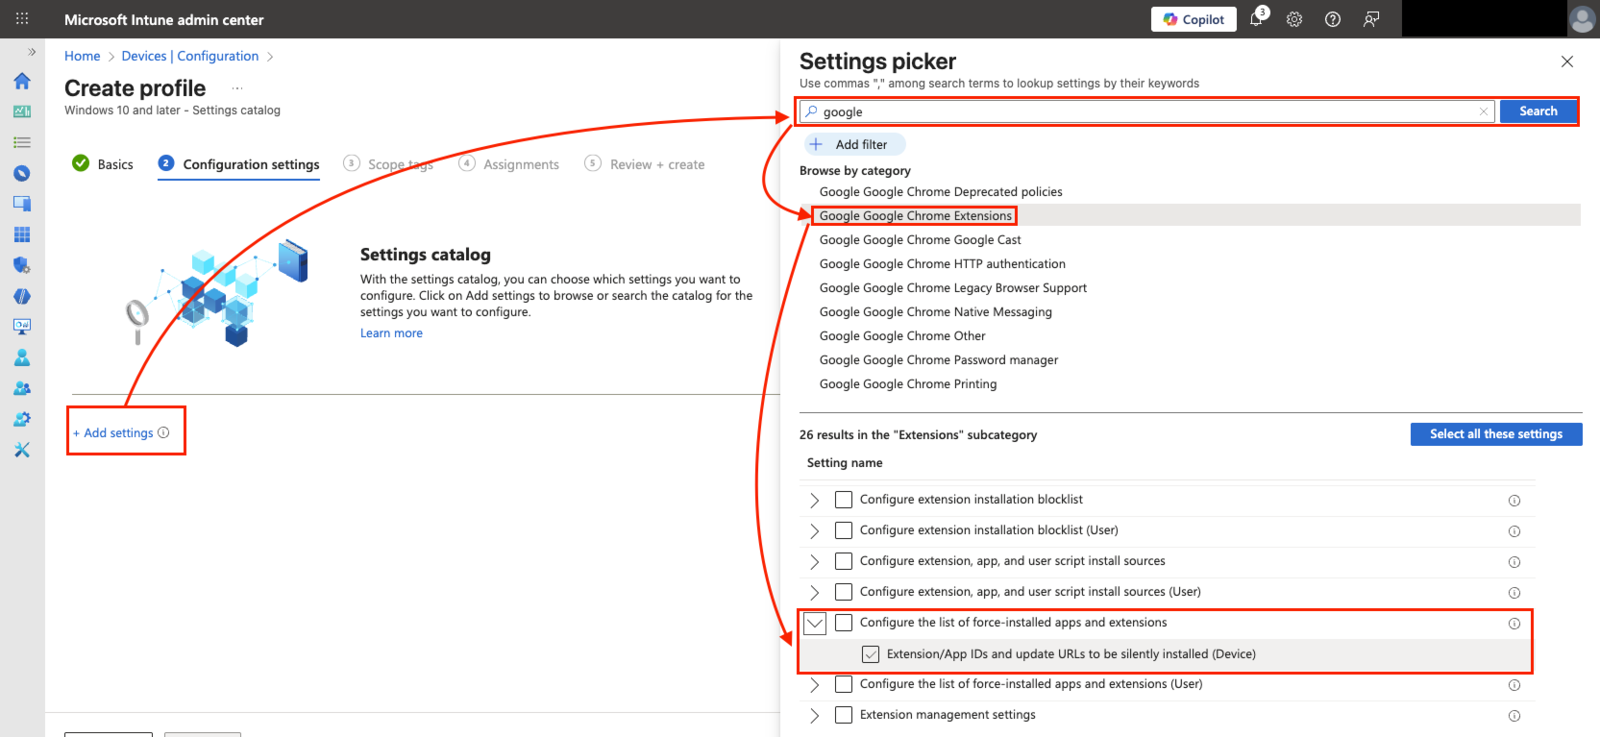The image size is (1600, 737).
Task: Click the Settings picker search field
Action: point(1147,112)
